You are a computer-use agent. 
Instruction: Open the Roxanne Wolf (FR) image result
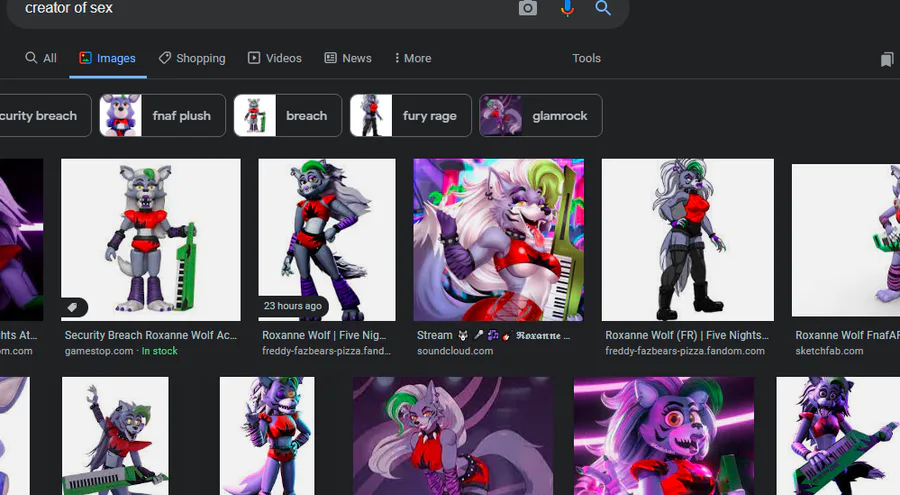[688, 239]
